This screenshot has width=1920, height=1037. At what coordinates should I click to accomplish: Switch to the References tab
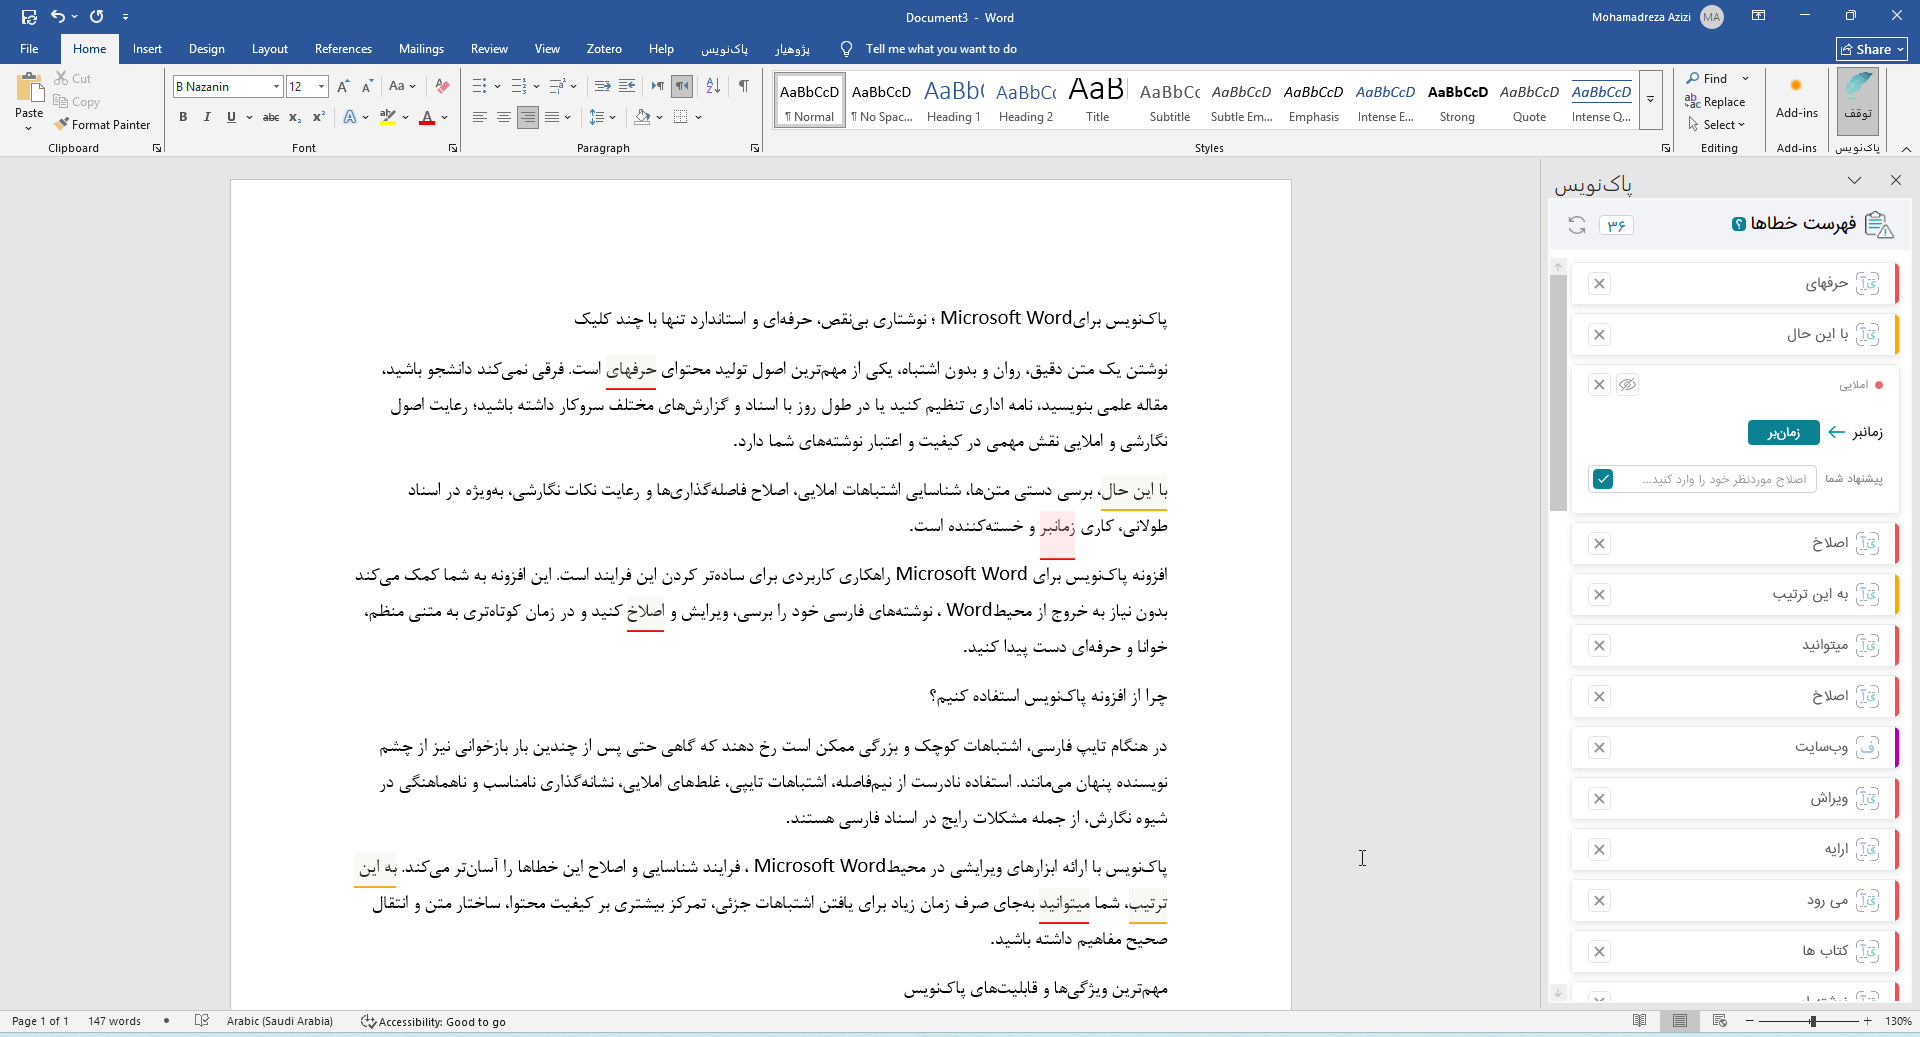(343, 49)
